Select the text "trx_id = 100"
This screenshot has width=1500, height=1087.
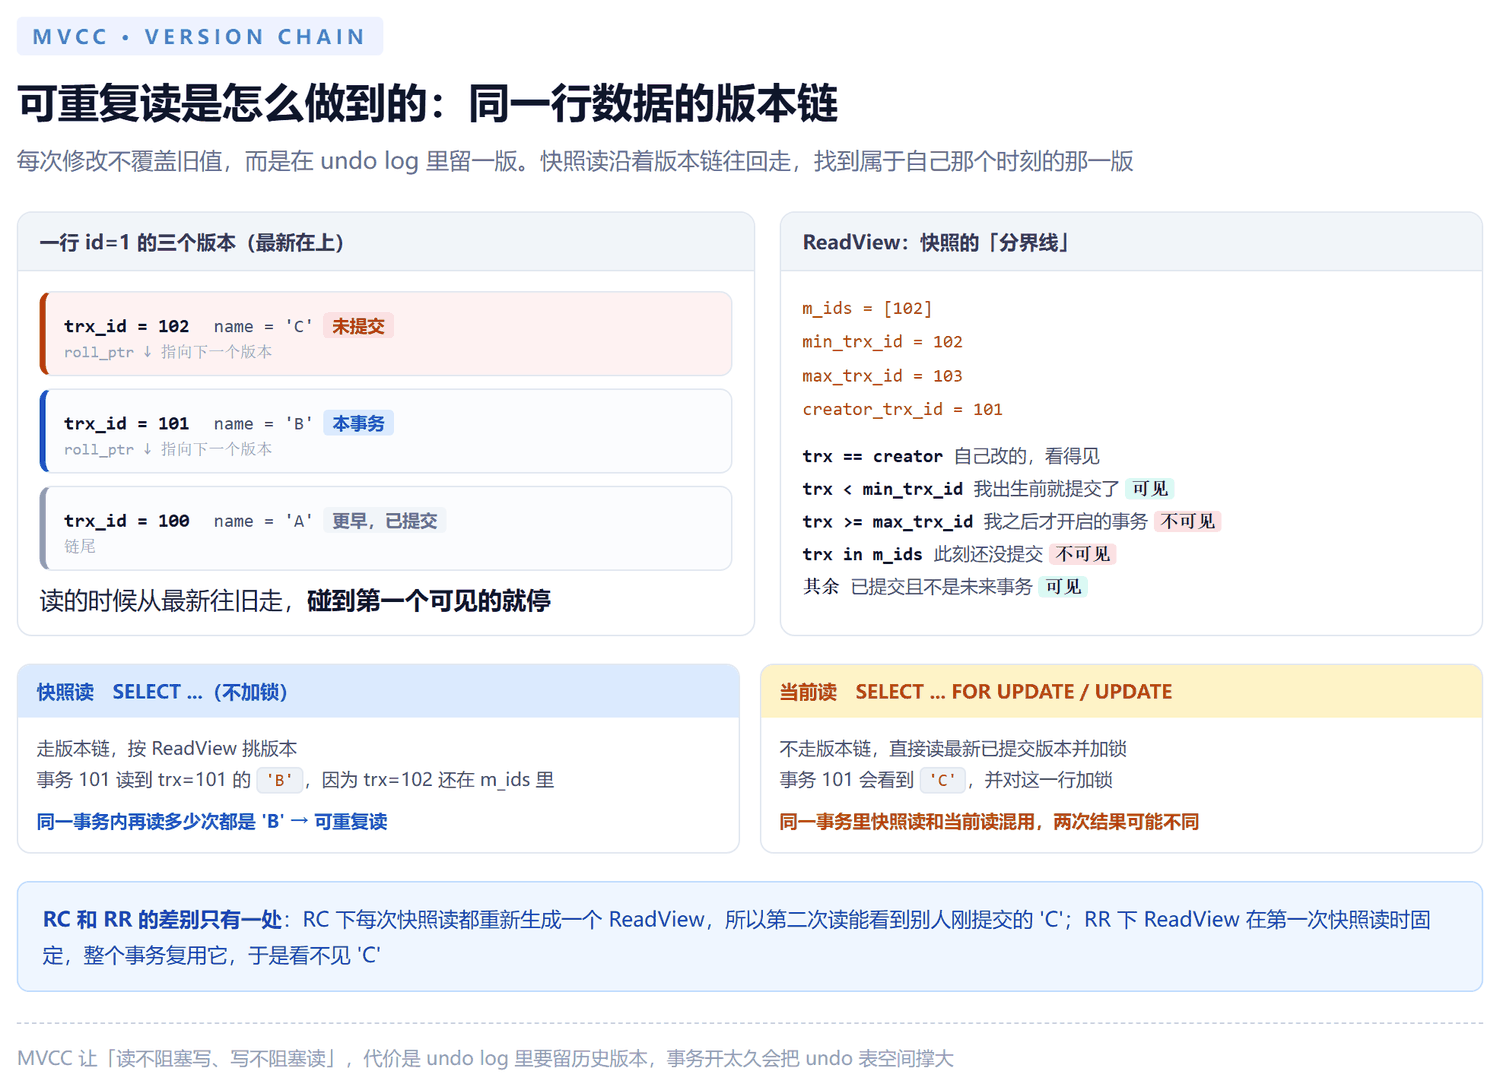(126, 520)
